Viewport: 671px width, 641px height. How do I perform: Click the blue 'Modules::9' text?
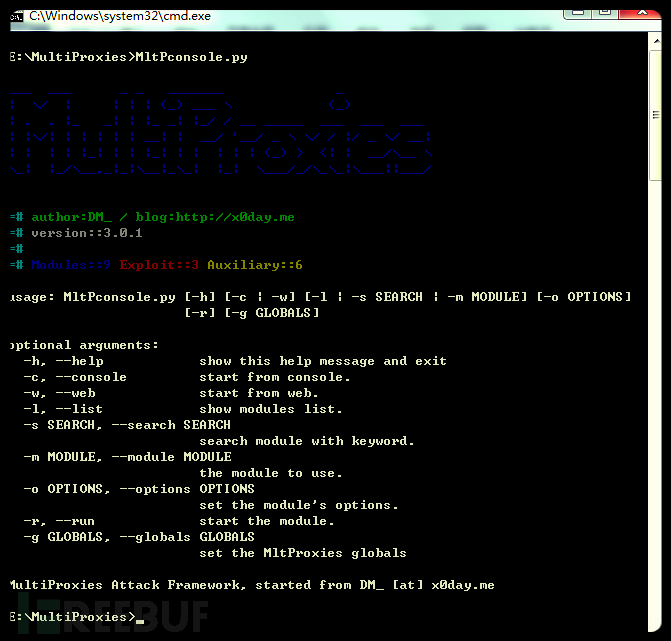coord(71,265)
